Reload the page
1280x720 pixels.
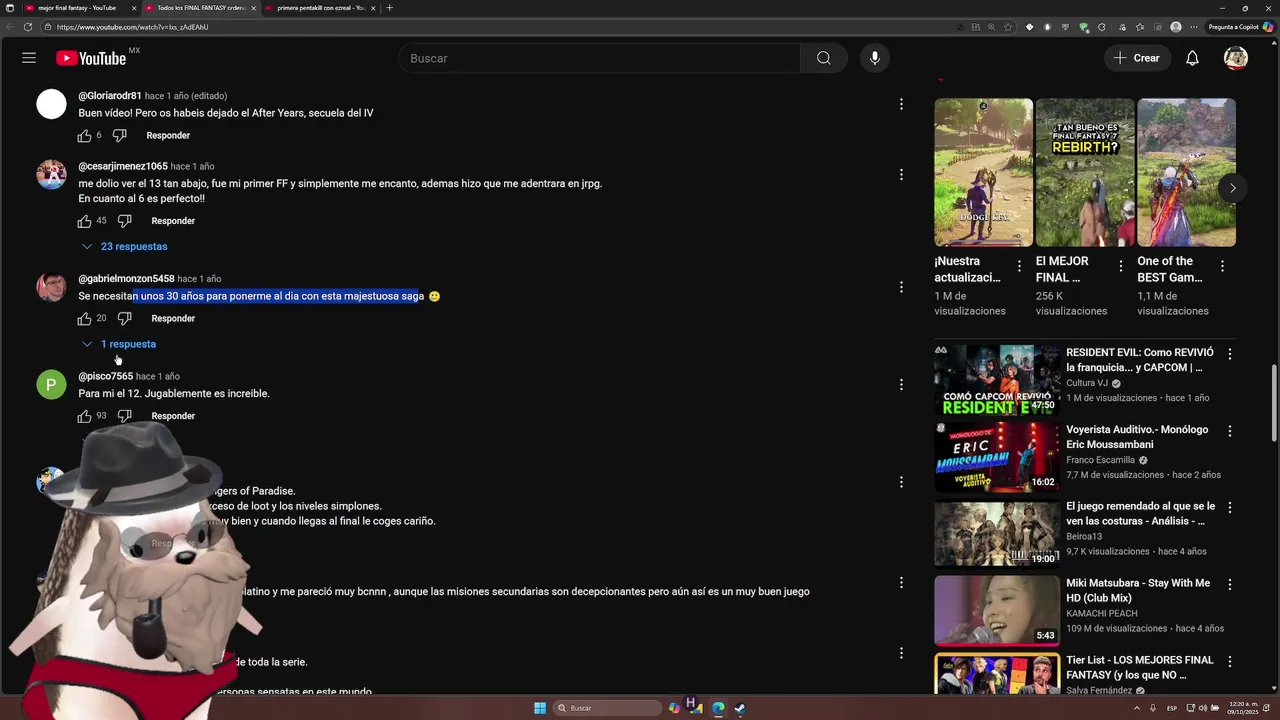[27, 27]
